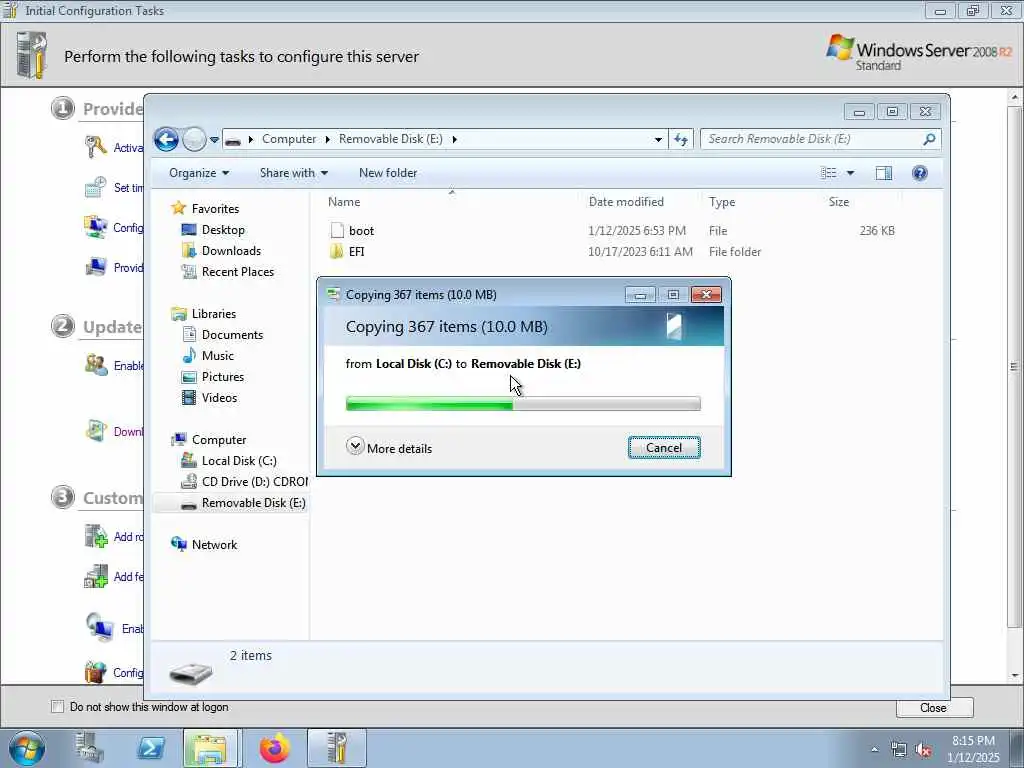The height and width of the screenshot is (768, 1024).
Task: Expand dropdown arrow after Removable Disk (E:) breadcrumb
Action: [455, 139]
